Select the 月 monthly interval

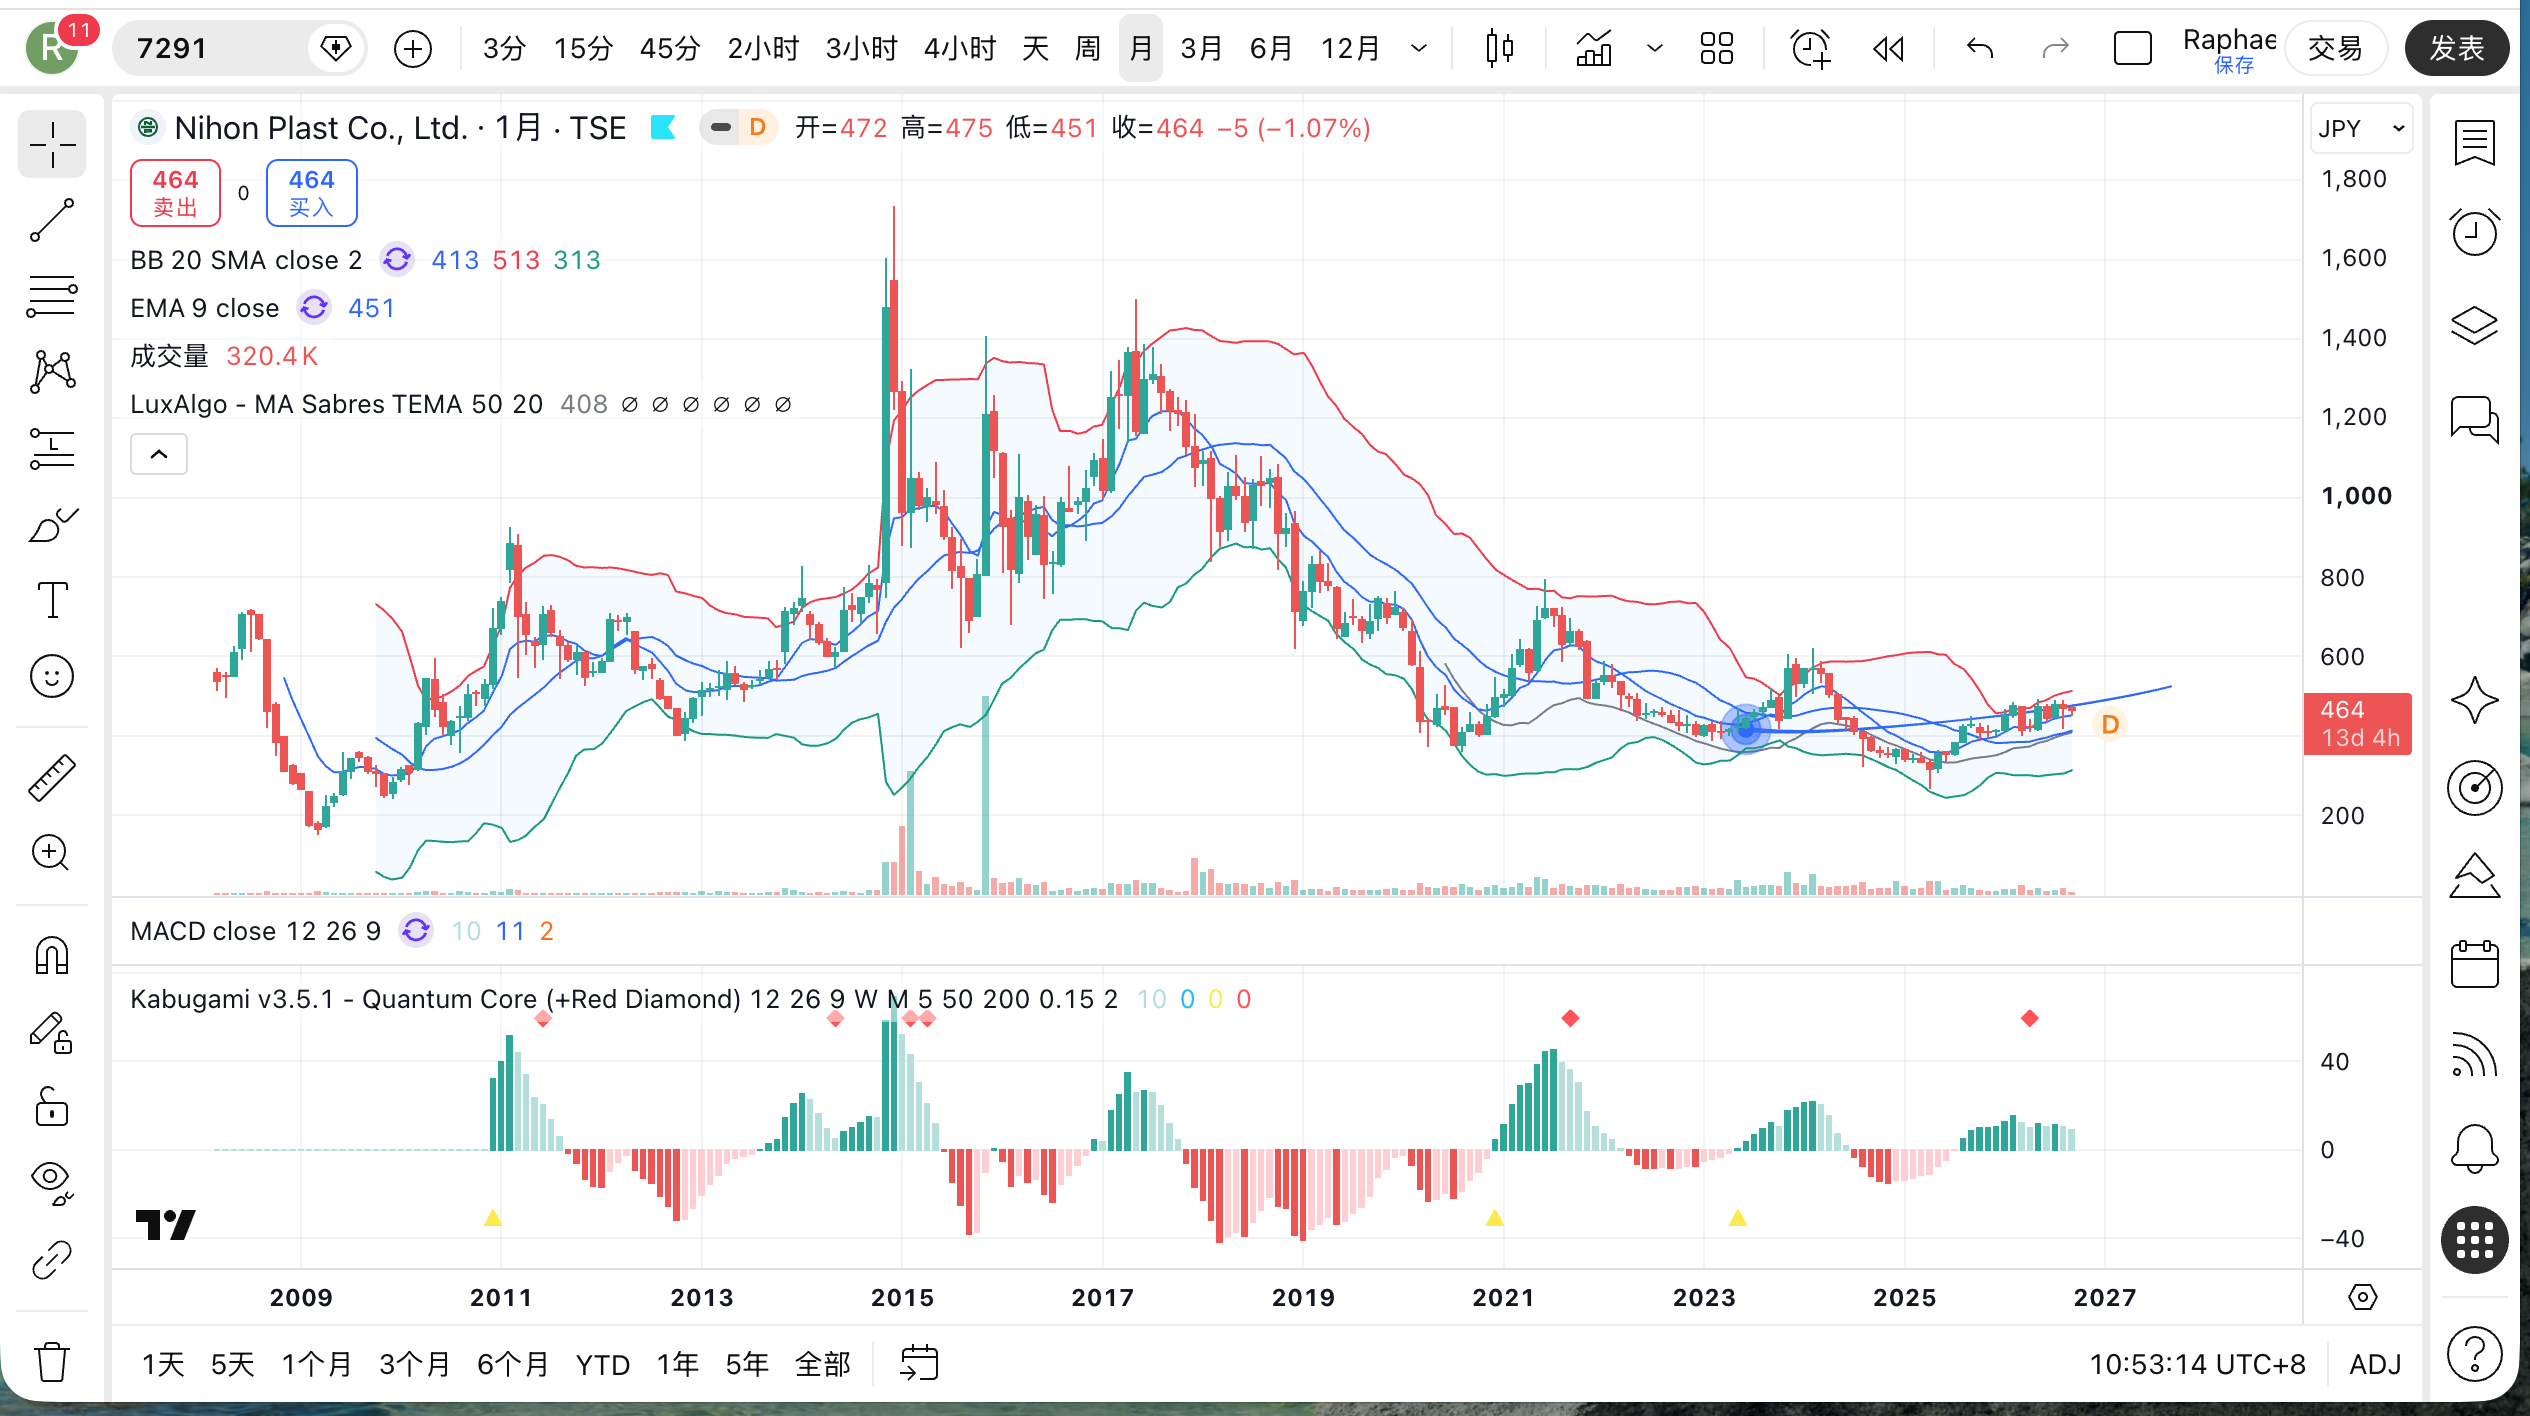pos(1141,48)
